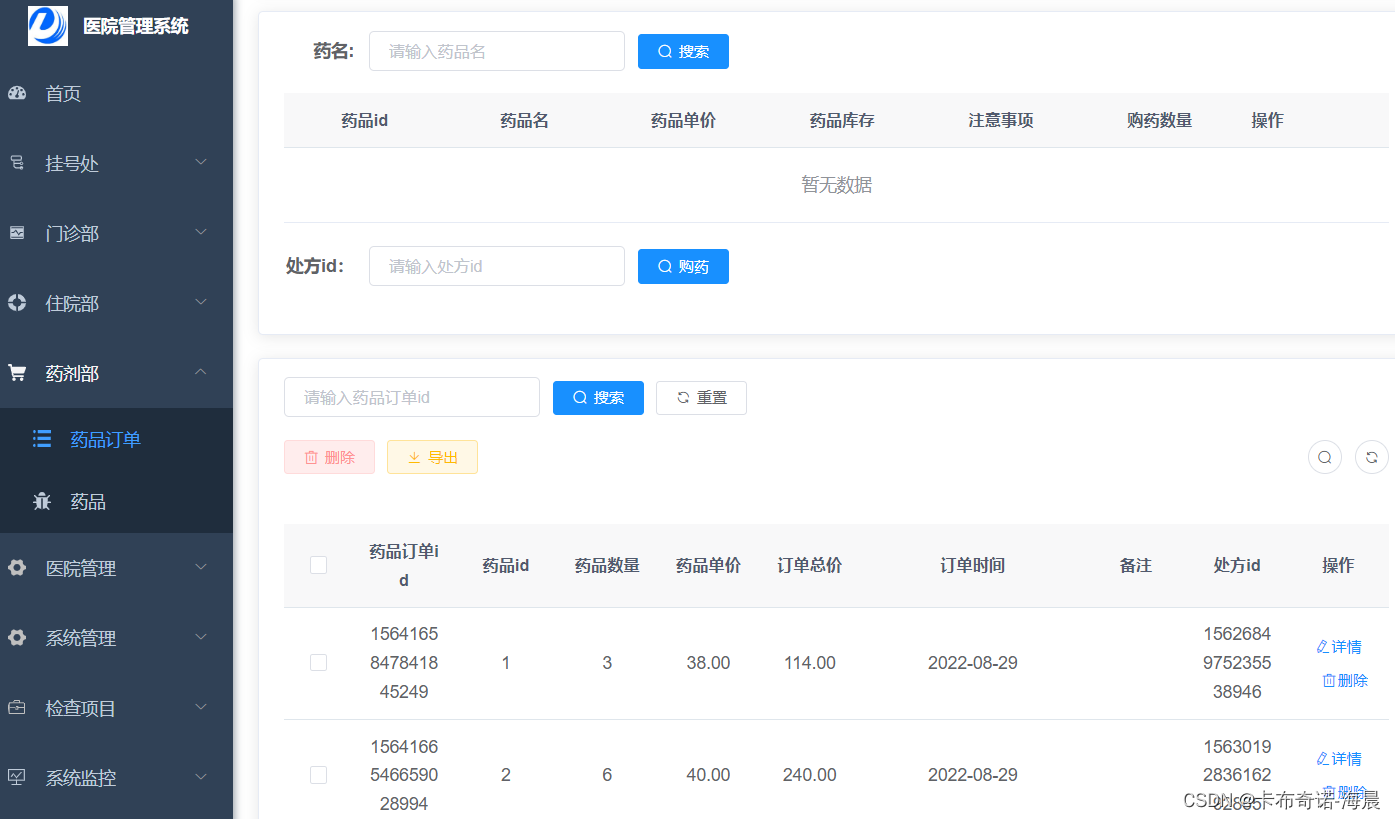Expand the 检查项目 menu chevron
1395x819 pixels.
tap(201, 707)
